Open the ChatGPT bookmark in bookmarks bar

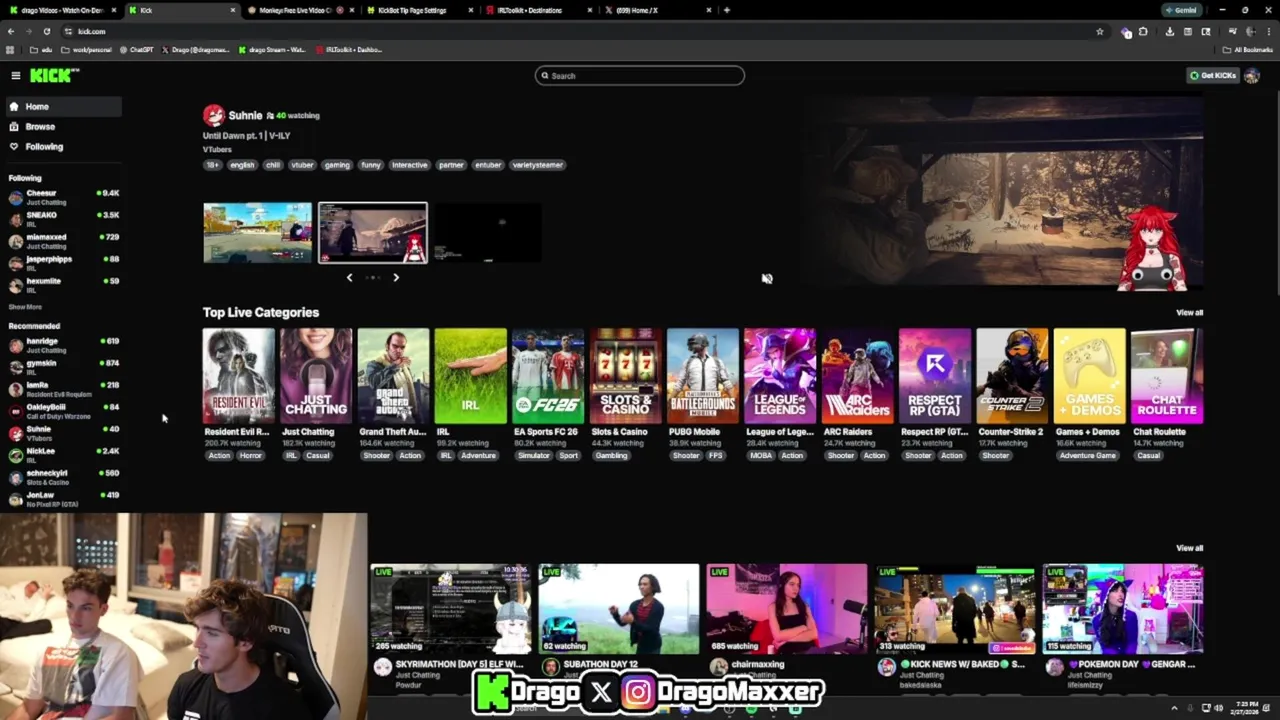click(137, 49)
